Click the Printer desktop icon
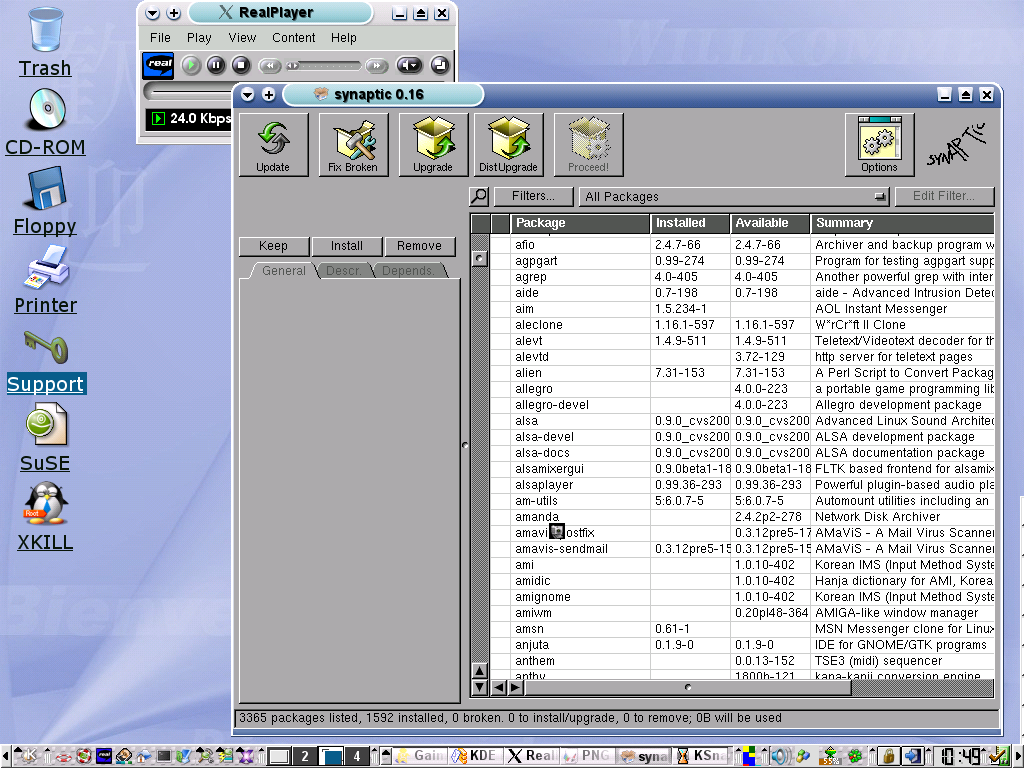 [x=46, y=268]
